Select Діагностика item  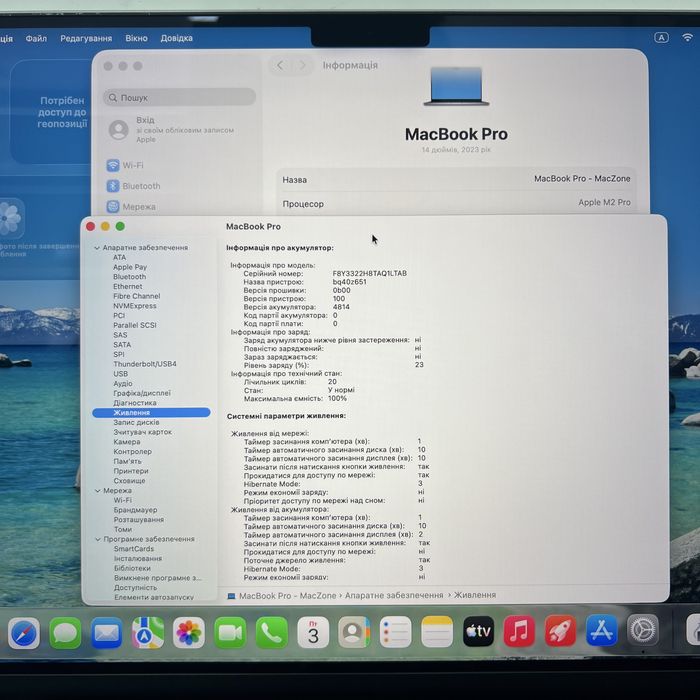pos(135,403)
